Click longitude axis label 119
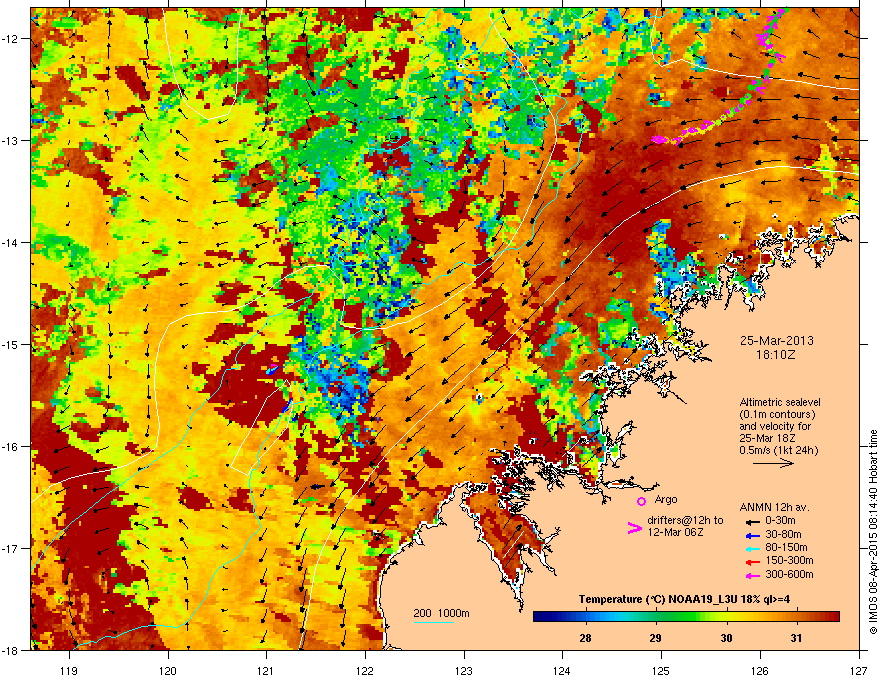Viewport: 880px width, 680px height. pyautogui.click(x=69, y=670)
